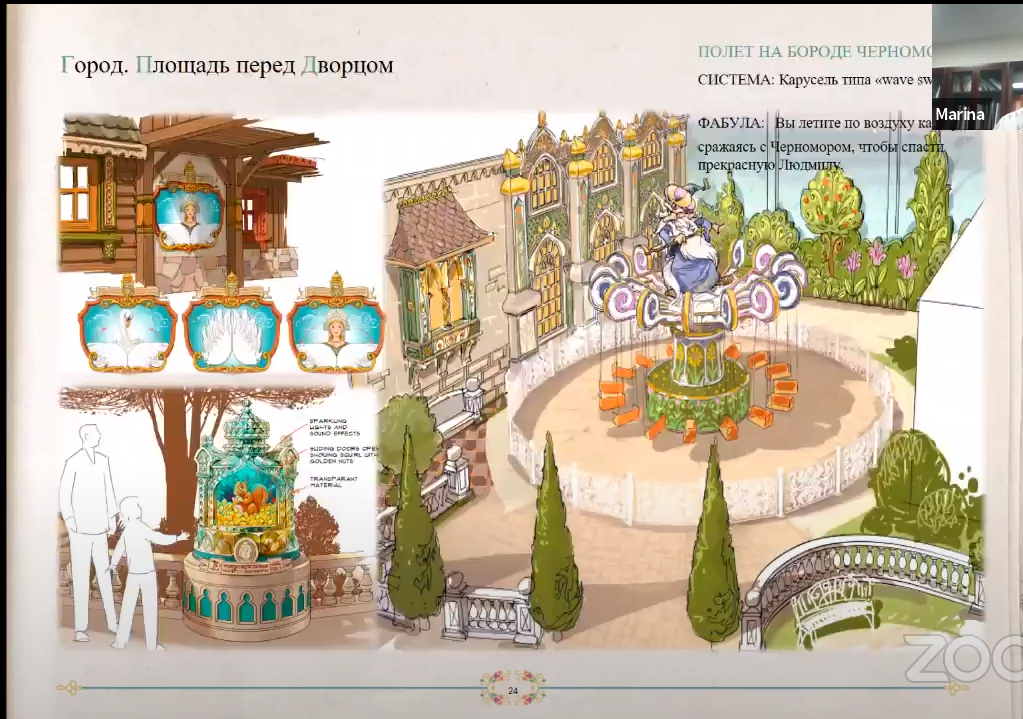The width and height of the screenshot is (1023, 719).
Task: Click the annotation "TRANSPARANT MATERIAL"
Action: (333, 483)
